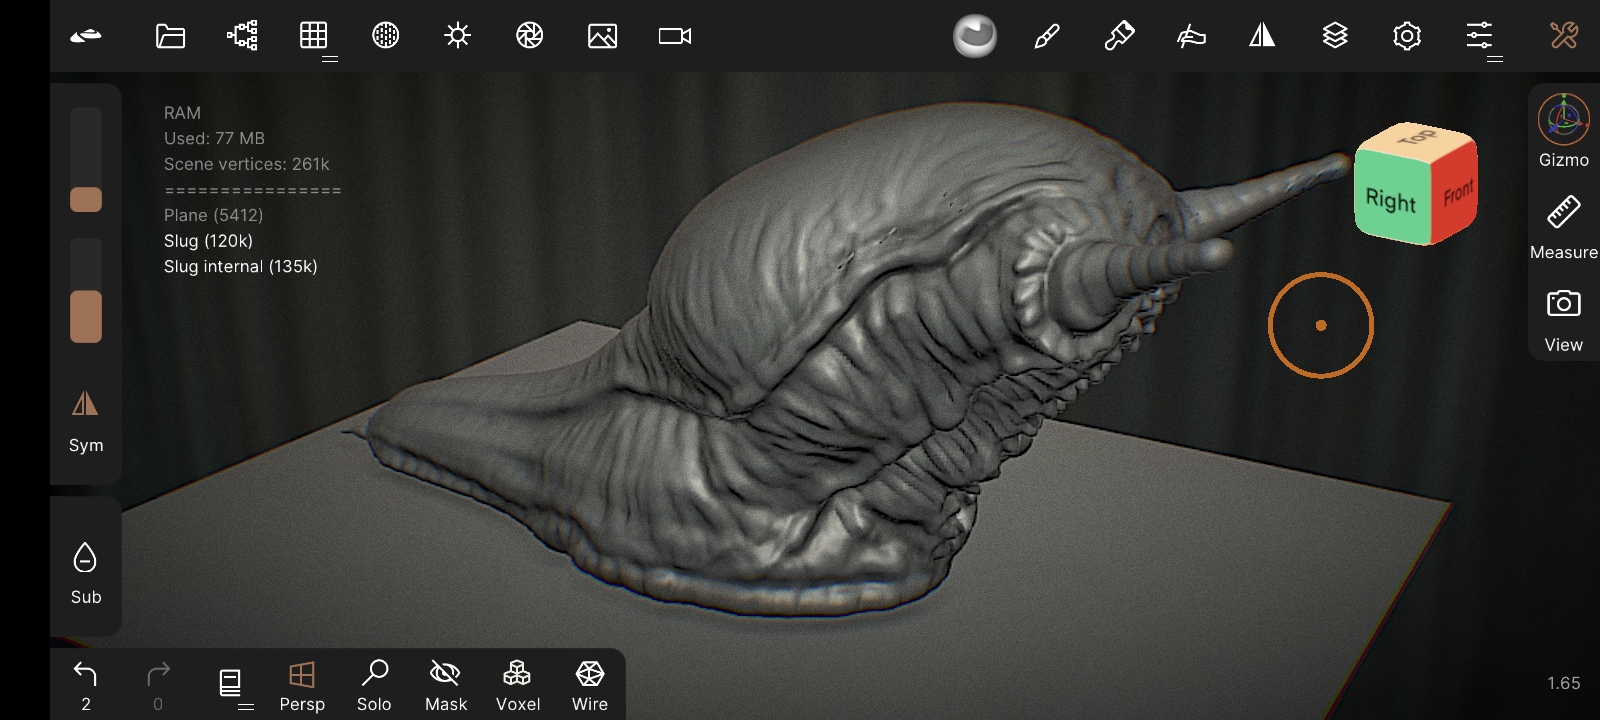1600x720 pixels.
Task: Adjust the lower brush intensity slider
Action: [86, 291]
